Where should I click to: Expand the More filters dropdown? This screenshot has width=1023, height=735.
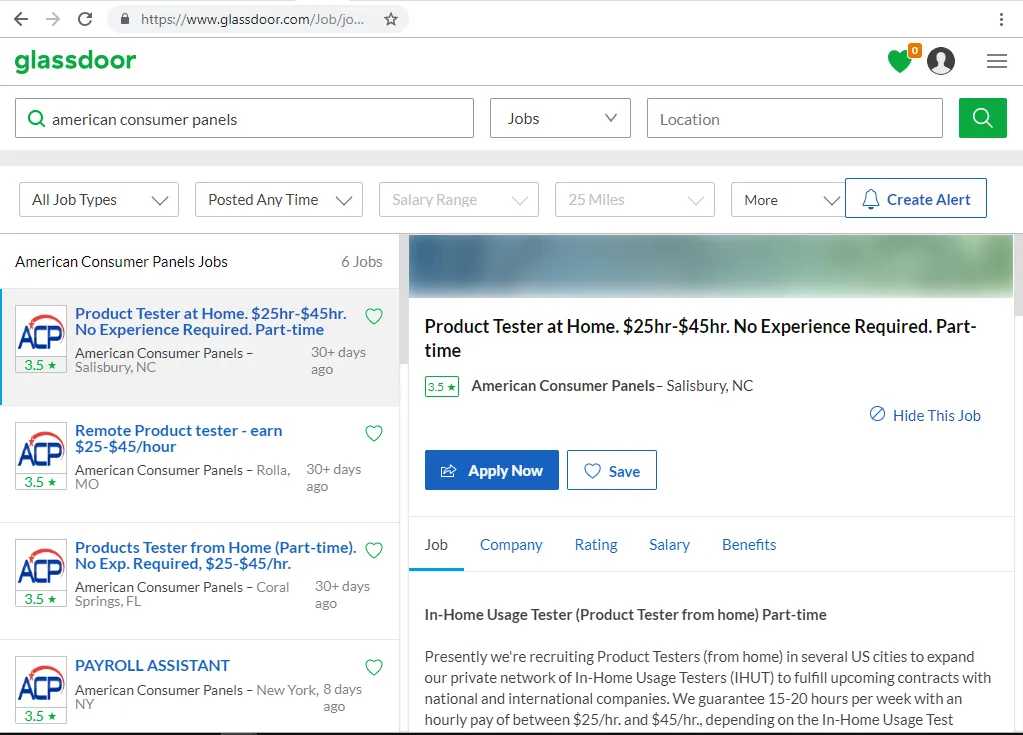788,200
